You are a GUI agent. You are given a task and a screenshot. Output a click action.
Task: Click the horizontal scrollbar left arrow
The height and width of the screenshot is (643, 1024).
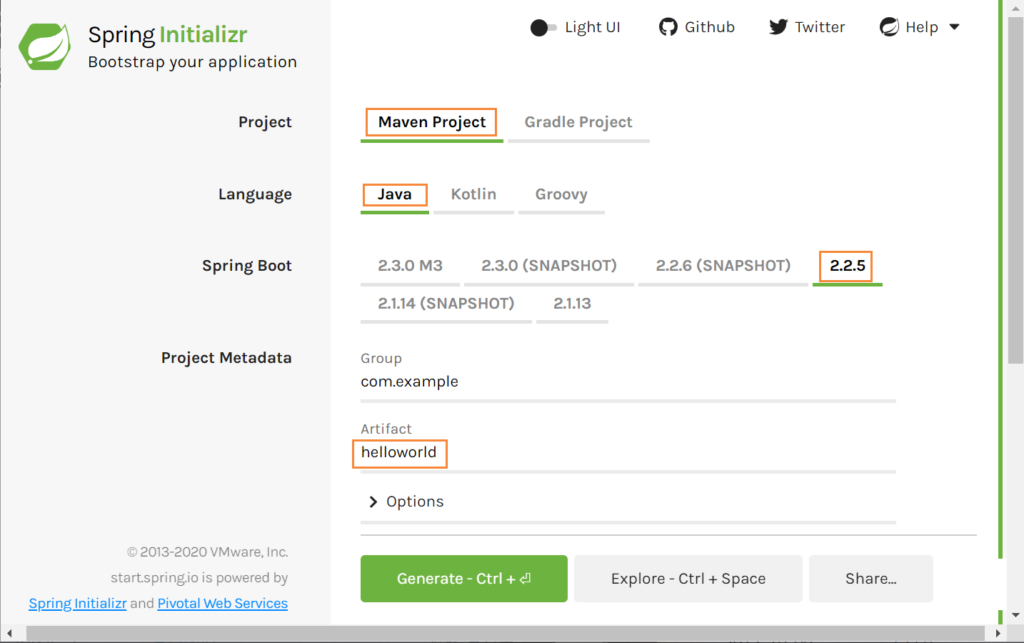9,633
